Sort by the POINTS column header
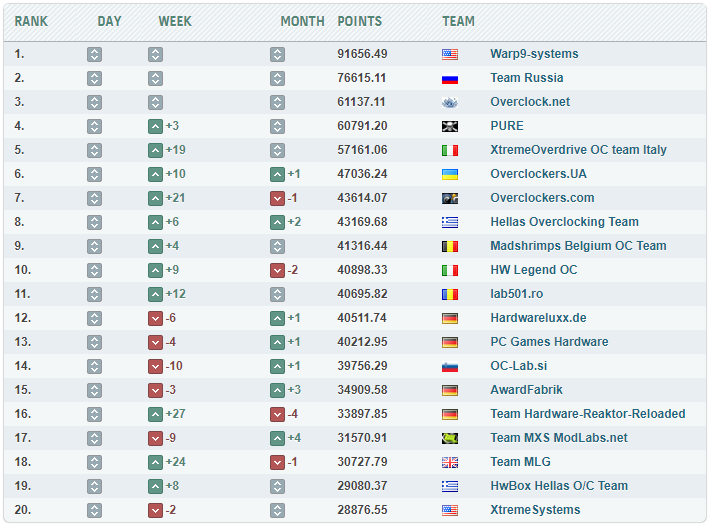Image resolution: width=711 pixels, height=527 pixels. 359,21
